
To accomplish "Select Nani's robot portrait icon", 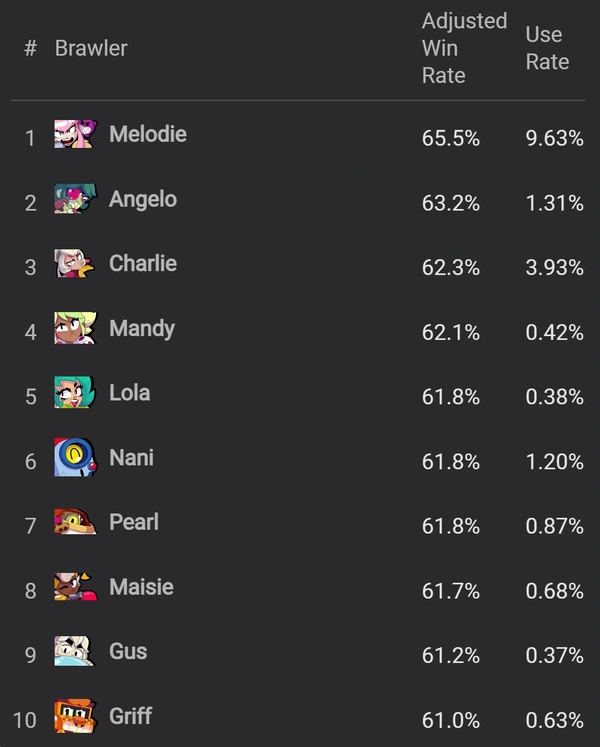I will tap(75, 457).
